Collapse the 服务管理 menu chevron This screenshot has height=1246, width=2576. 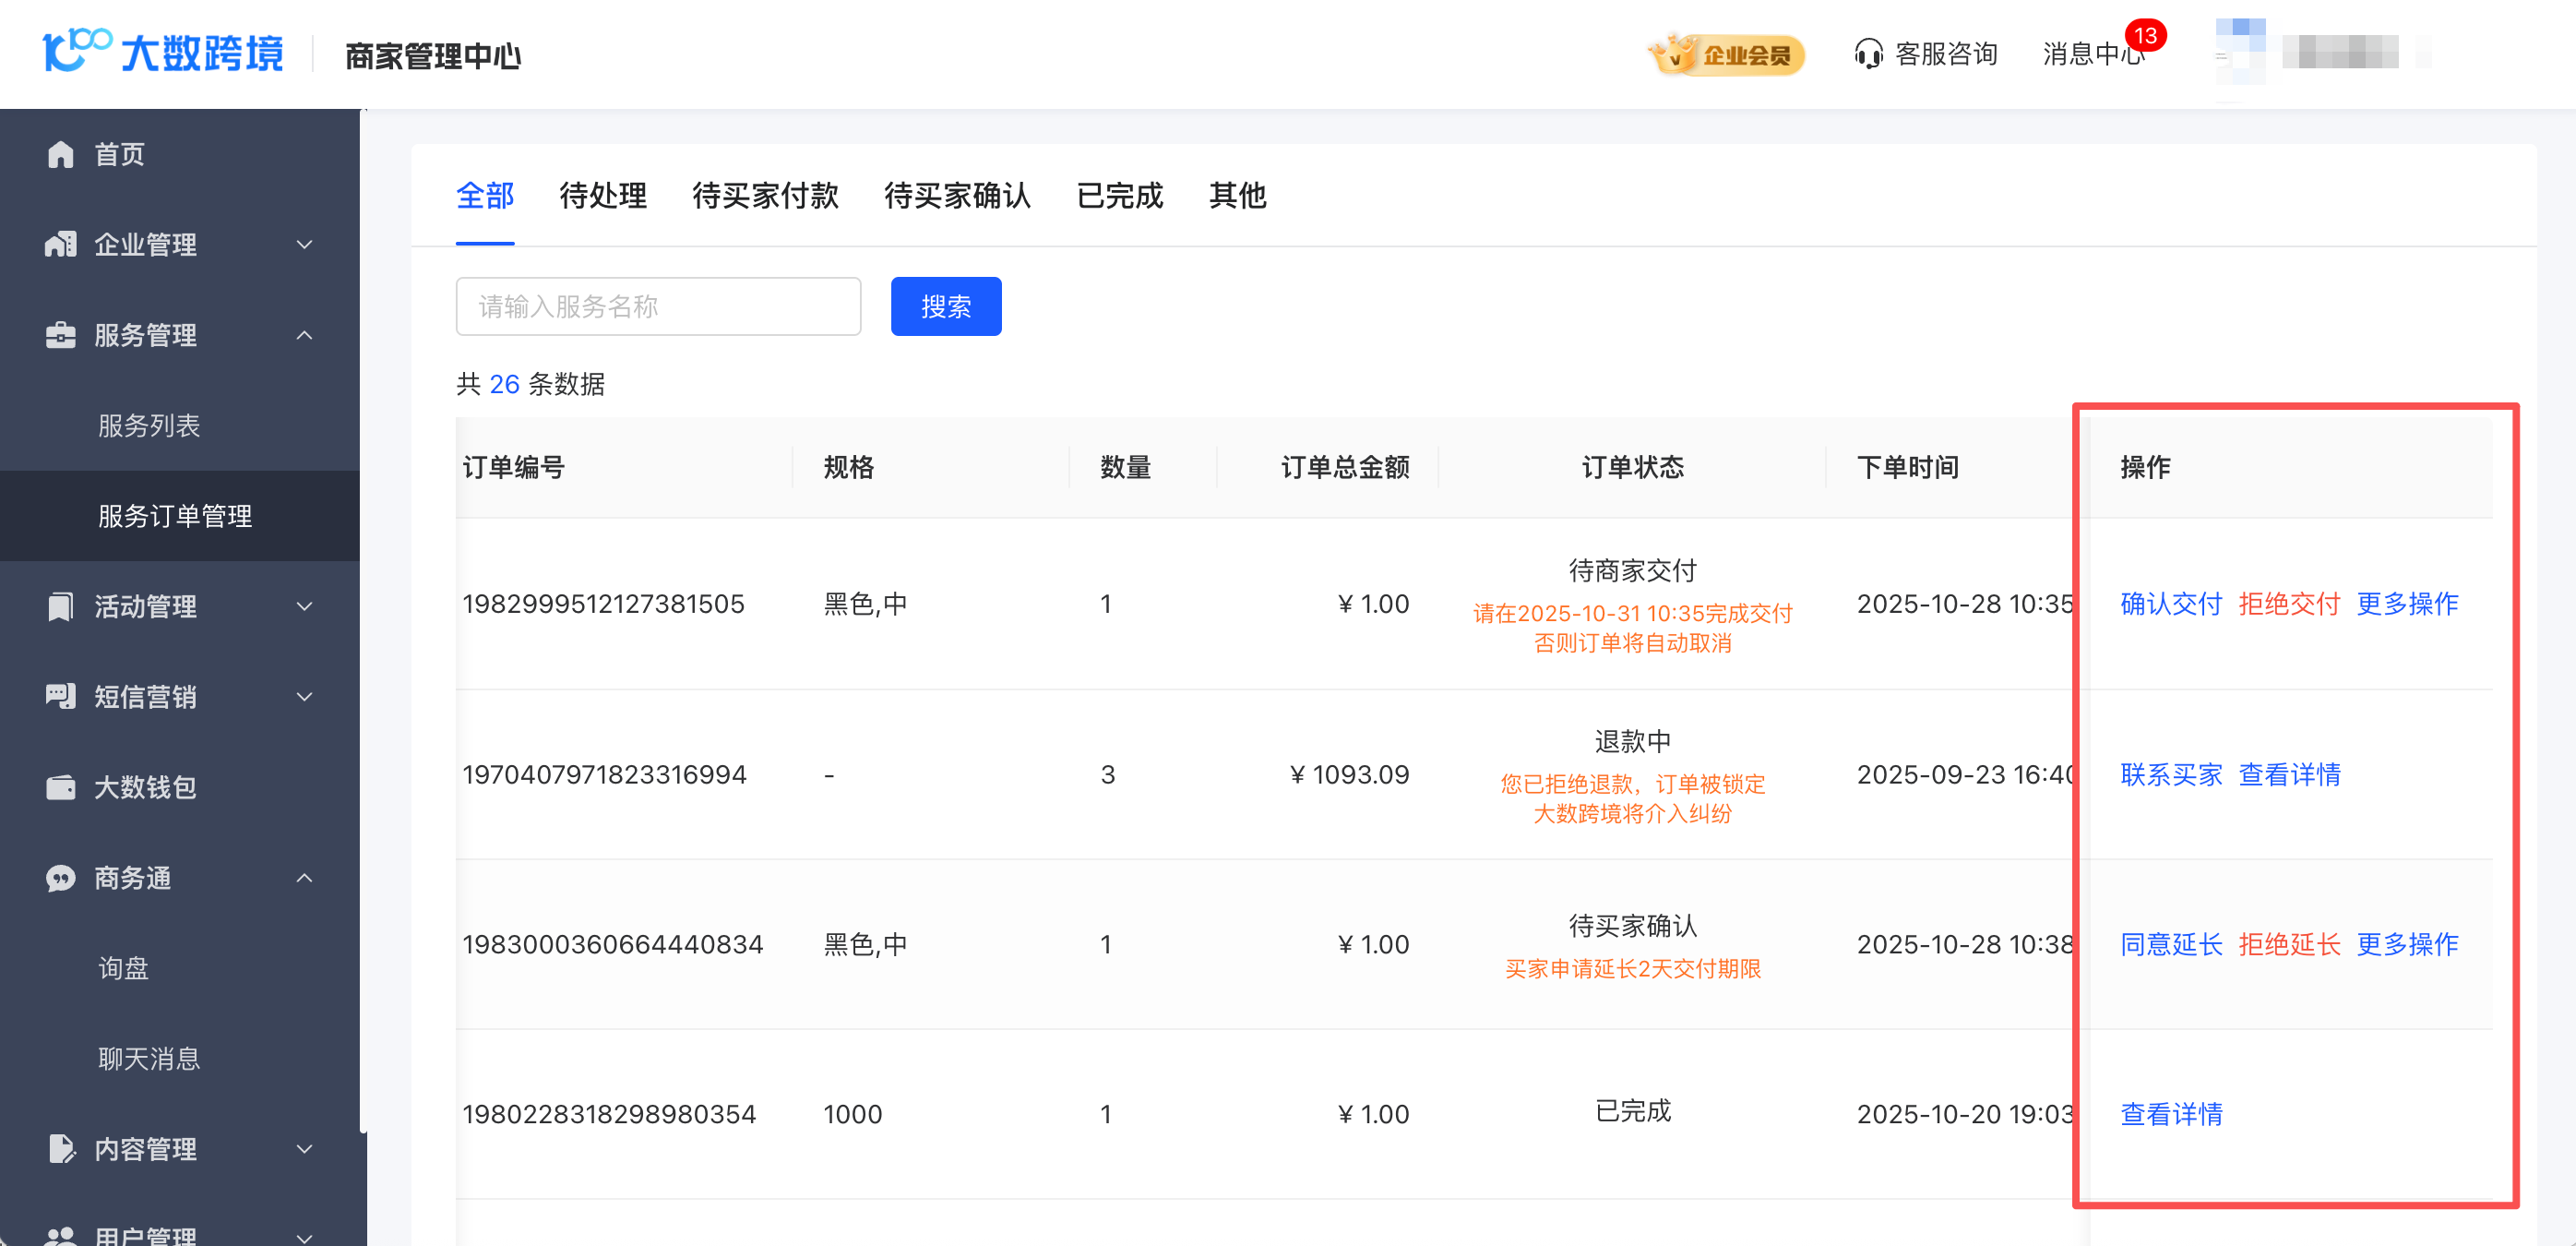pos(305,335)
